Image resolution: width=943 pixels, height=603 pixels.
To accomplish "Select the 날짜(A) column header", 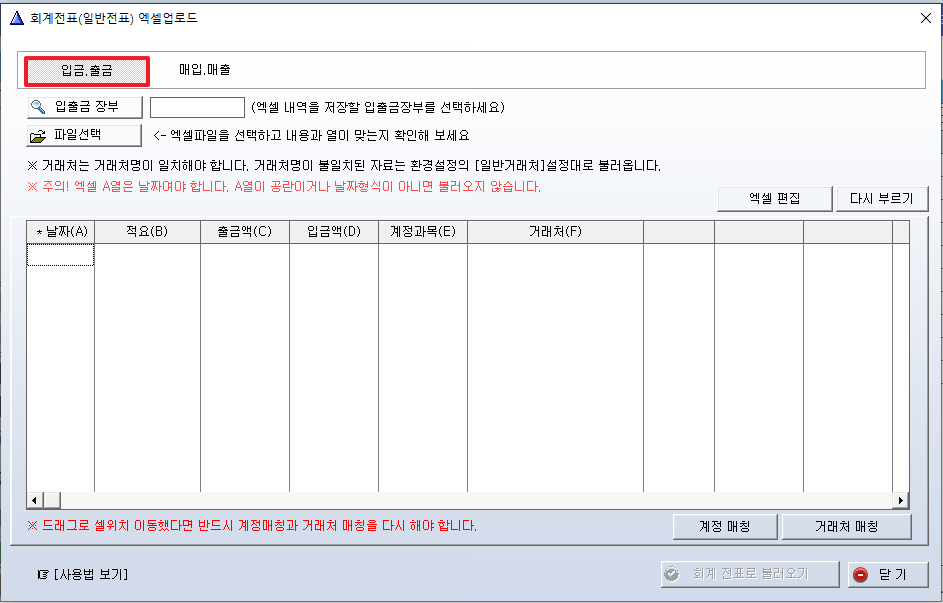I will [61, 232].
